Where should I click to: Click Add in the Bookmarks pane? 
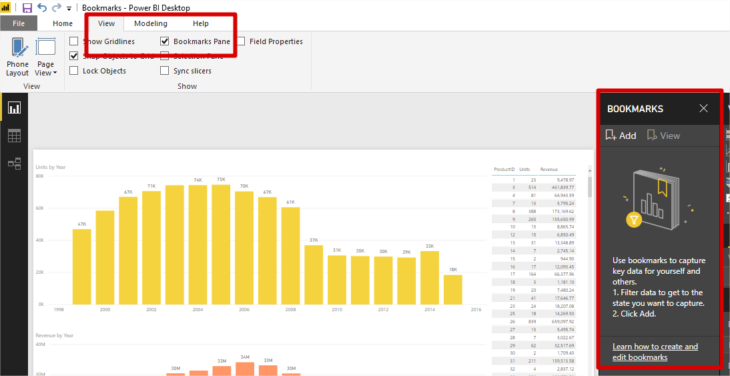621,136
